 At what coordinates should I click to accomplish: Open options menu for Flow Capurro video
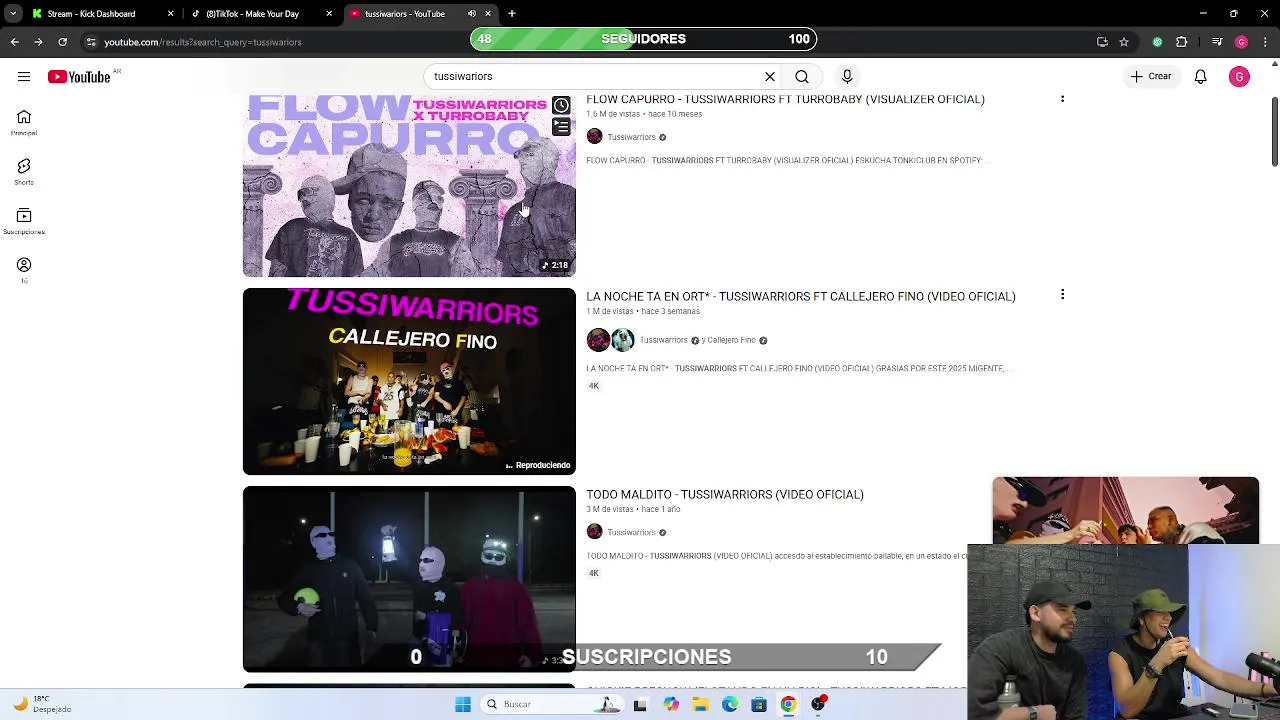click(1062, 99)
